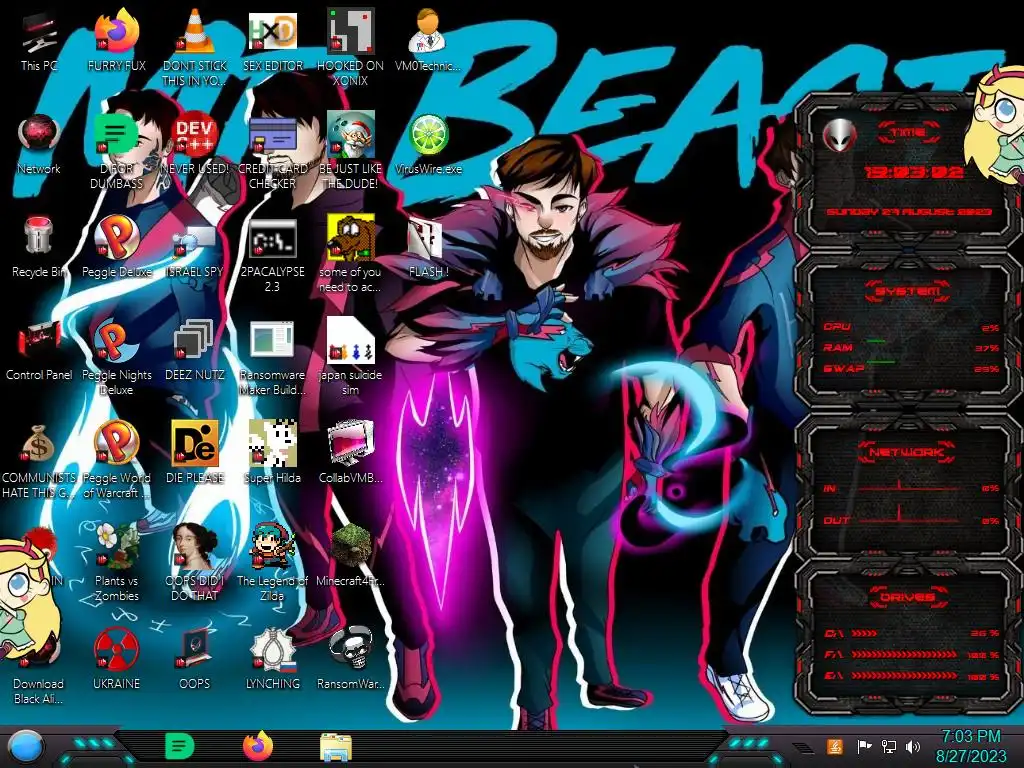Open the network tray icon
Screen dimensions: 1024x768
[x=889, y=746]
